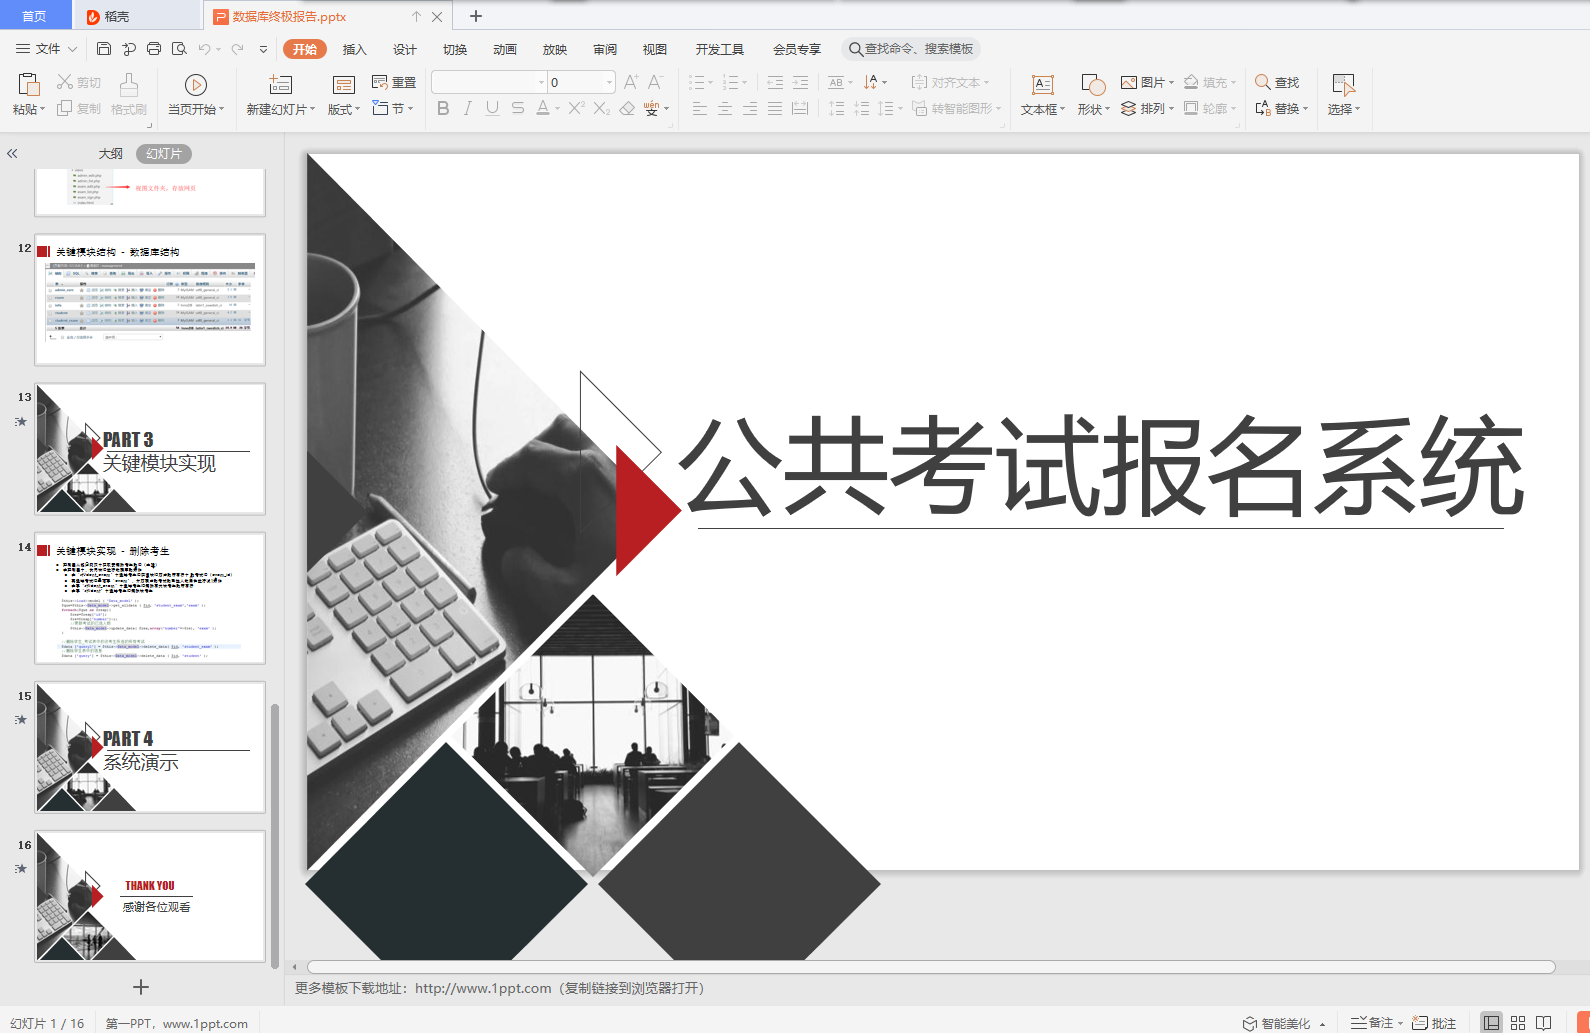Toggle Italic formatting

467,108
